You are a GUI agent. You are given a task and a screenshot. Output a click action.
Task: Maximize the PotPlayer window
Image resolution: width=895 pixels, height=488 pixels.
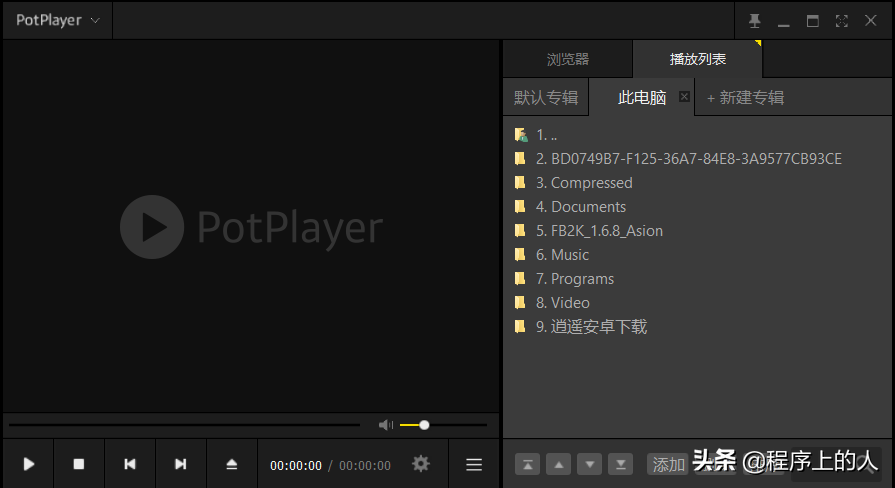812,21
